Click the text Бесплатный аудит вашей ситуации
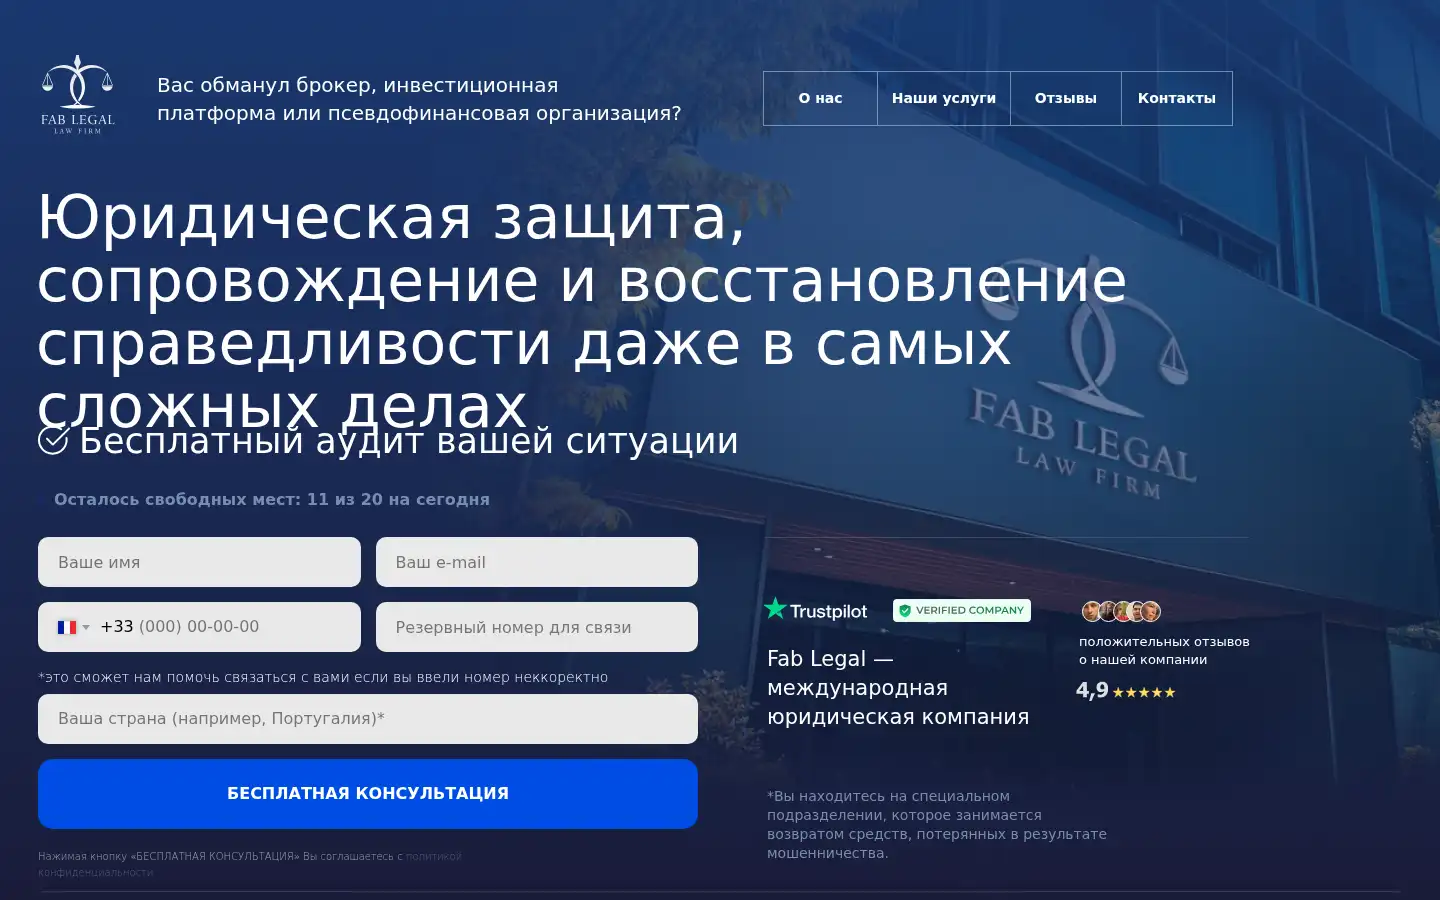 tap(409, 441)
